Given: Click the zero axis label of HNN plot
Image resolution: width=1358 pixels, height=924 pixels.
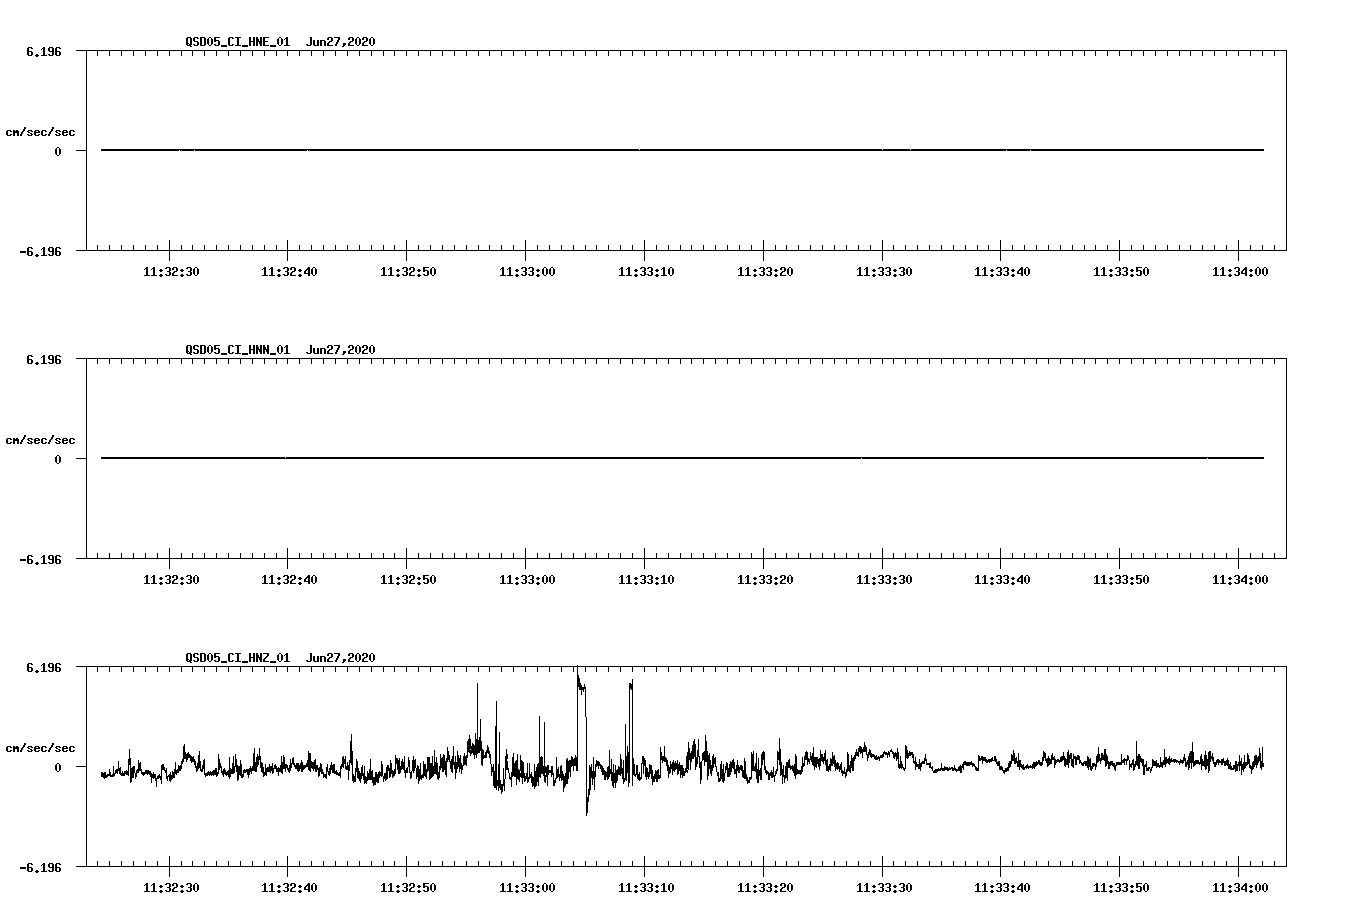Looking at the screenshot, I should coord(58,460).
